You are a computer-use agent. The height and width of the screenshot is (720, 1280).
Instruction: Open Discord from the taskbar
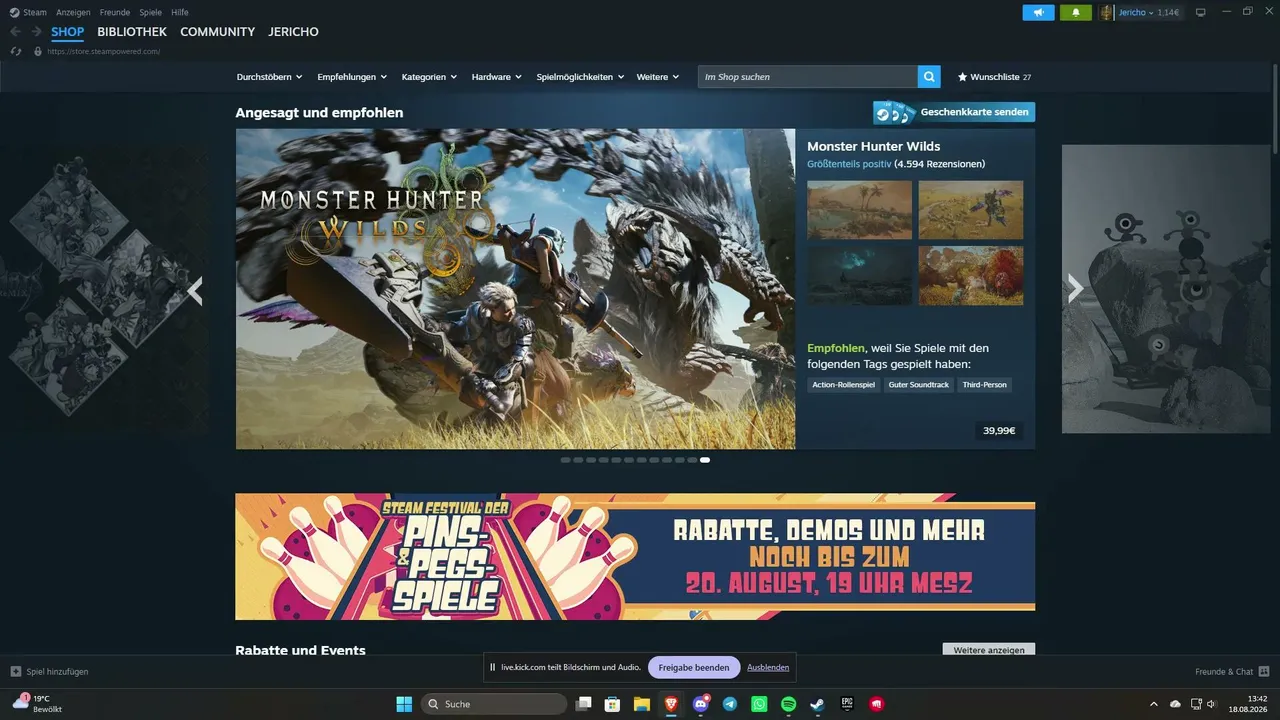tap(701, 704)
